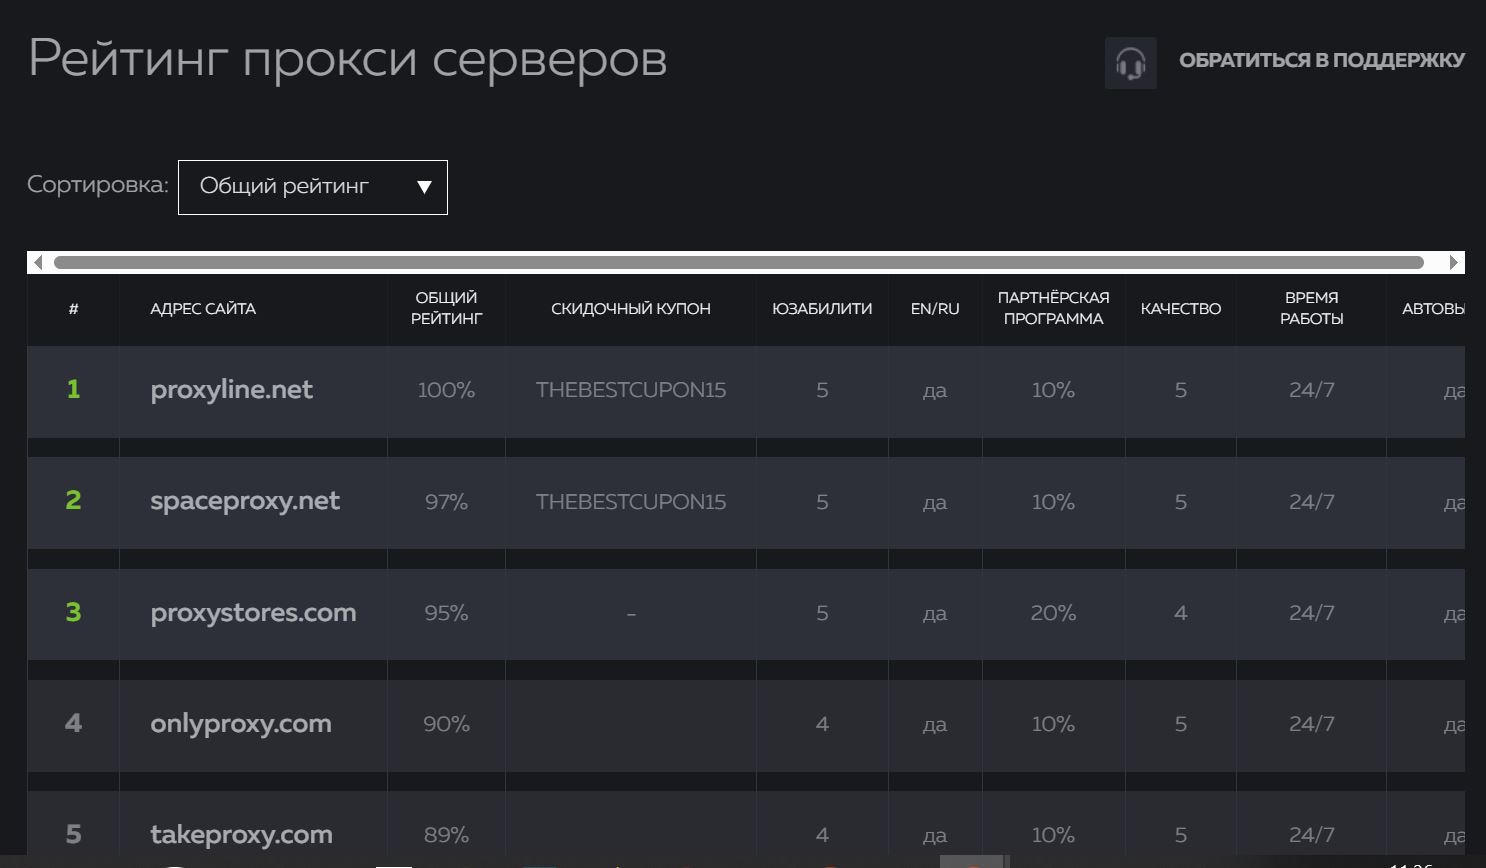Image resolution: width=1486 pixels, height=868 pixels.
Task: Open the spaceproxy.net site link
Action: [245, 501]
